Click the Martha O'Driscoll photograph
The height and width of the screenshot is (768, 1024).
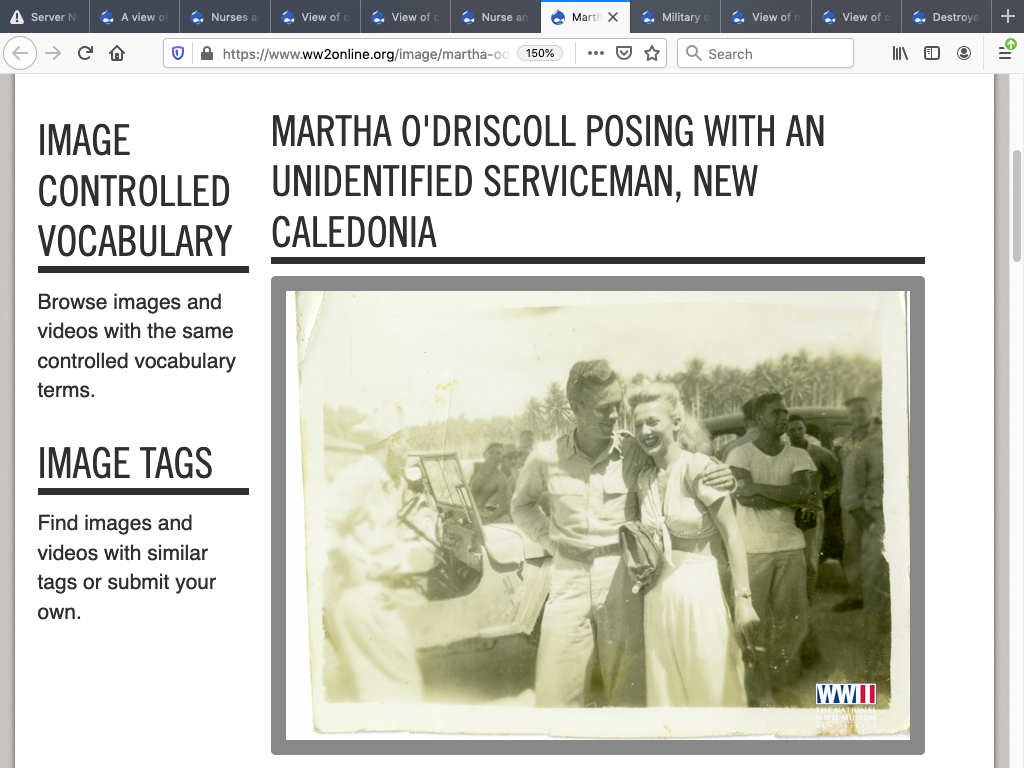tap(597, 515)
